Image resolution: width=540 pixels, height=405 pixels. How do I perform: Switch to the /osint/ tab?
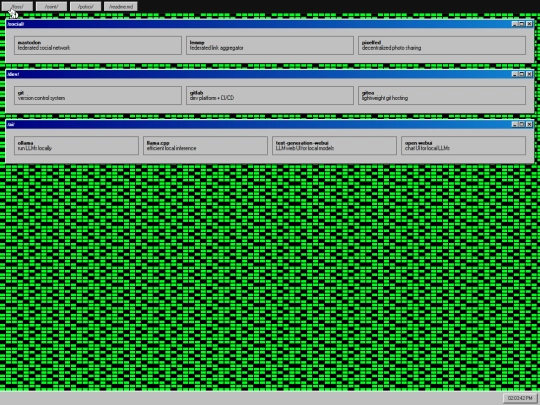51,7
